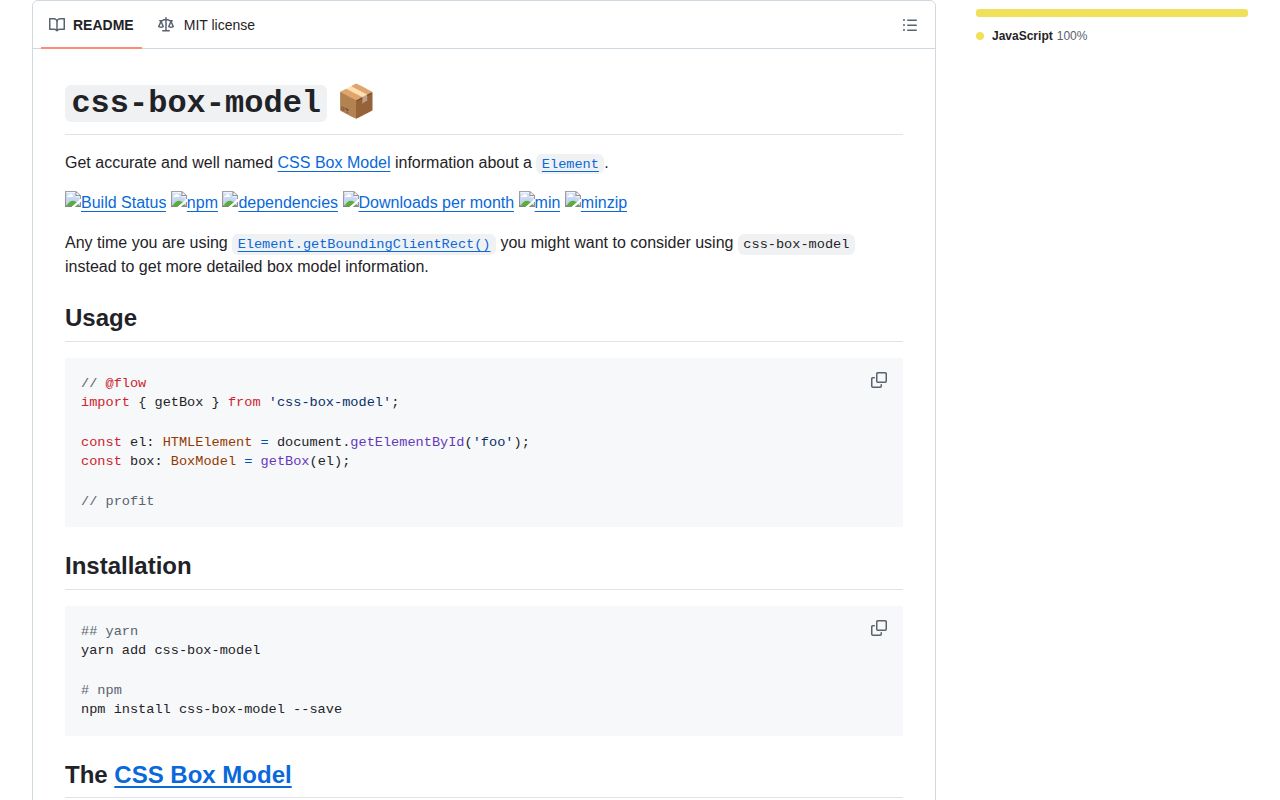Click the '# npm' comment line
This screenshot has height=800, width=1280.
[x=102, y=690]
